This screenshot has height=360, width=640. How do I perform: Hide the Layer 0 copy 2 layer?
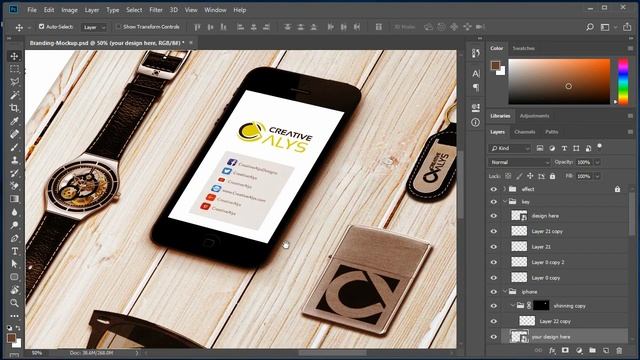pos(493,262)
